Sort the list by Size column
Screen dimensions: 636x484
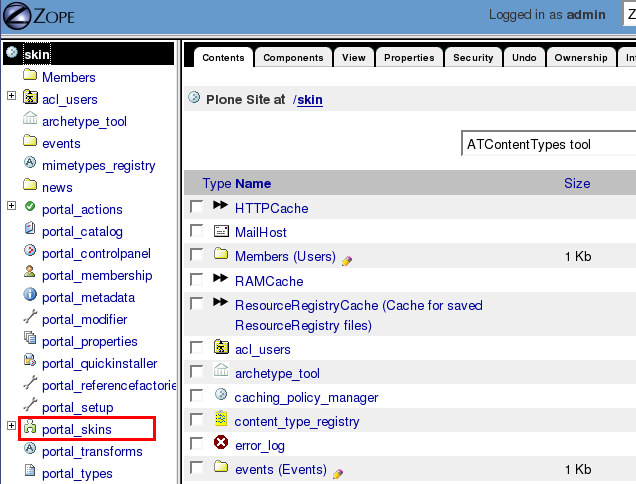577,183
